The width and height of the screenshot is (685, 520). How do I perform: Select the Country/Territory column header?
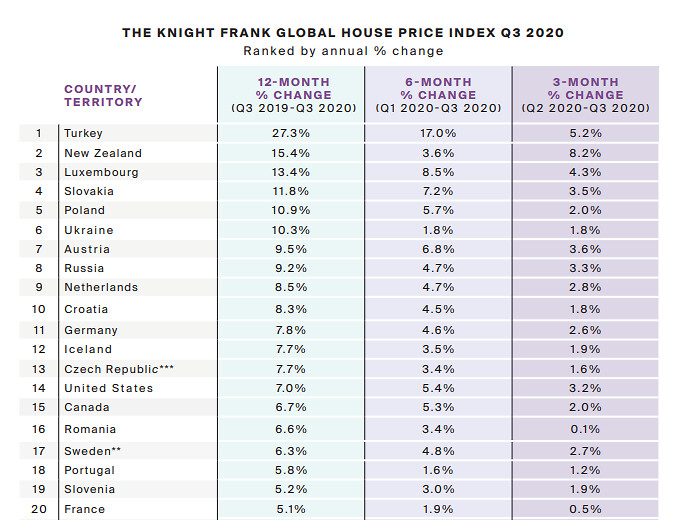pyautogui.click(x=103, y=95)
